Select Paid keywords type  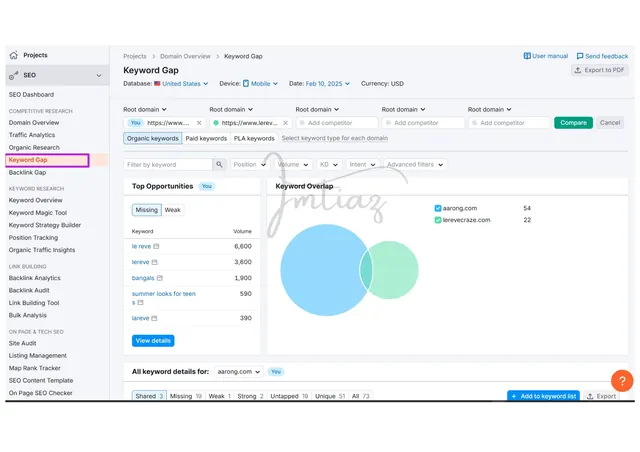(206, 138)
